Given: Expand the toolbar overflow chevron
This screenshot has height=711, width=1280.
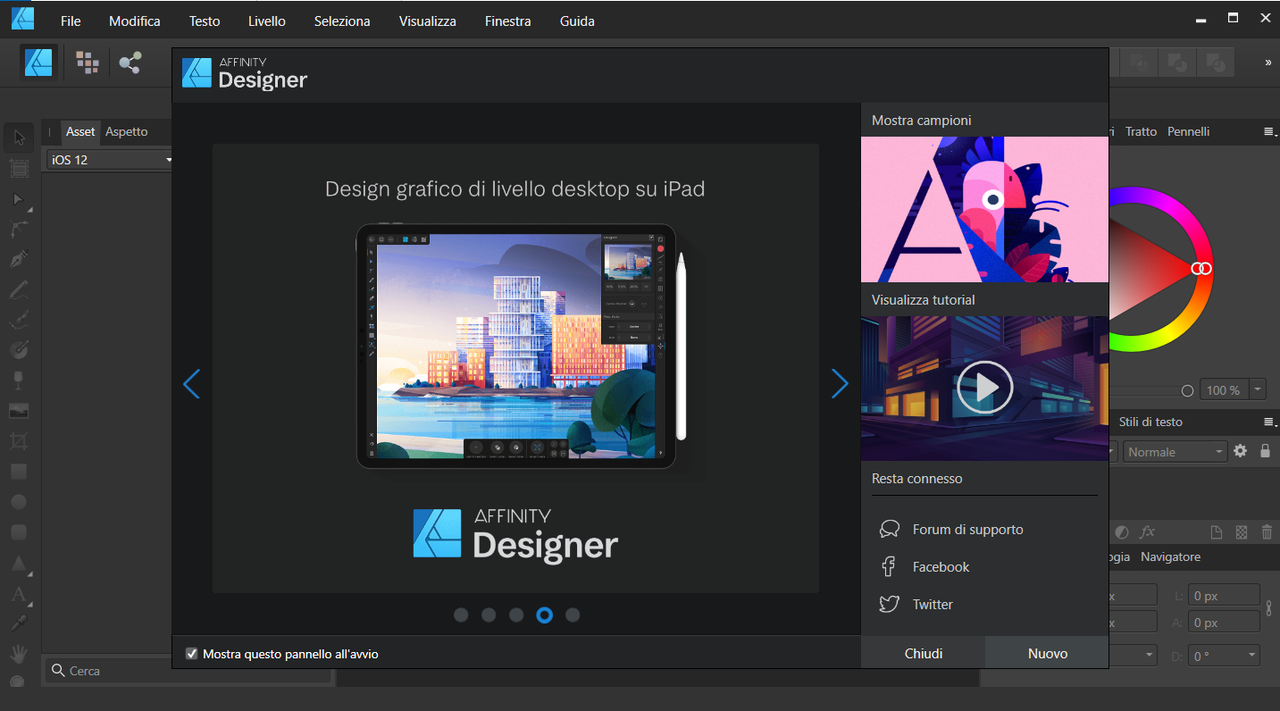Looking at the screenshot, I should coord(1268,63).
